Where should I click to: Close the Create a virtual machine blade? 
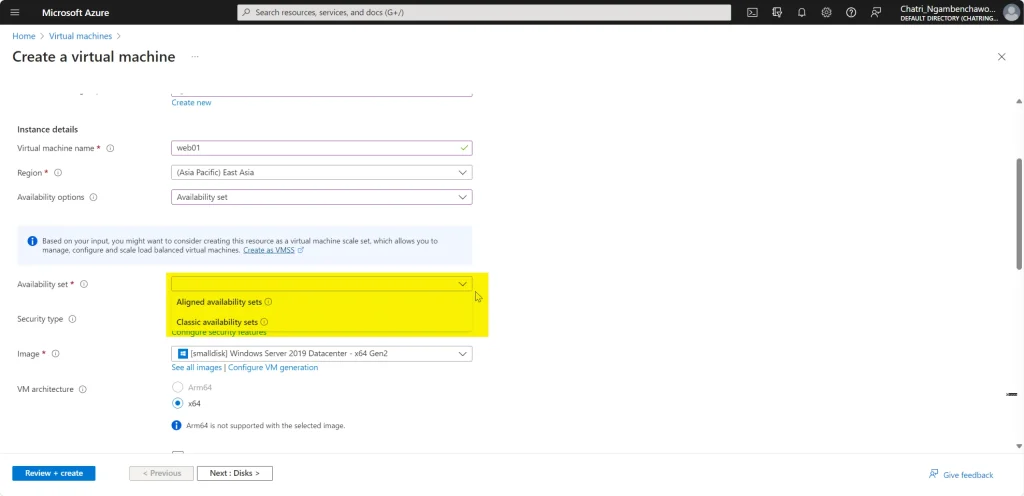pyautogui.click(x=1001, y=57)
